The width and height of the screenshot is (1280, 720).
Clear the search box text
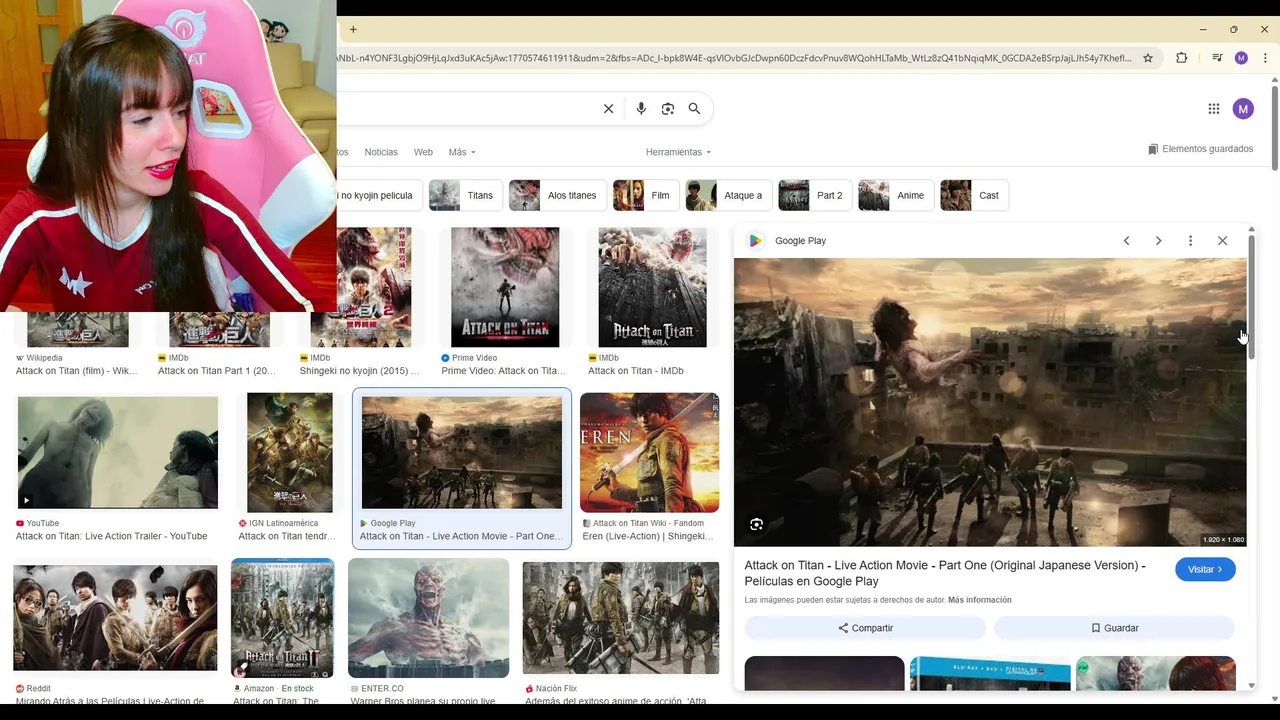(608, 109)
